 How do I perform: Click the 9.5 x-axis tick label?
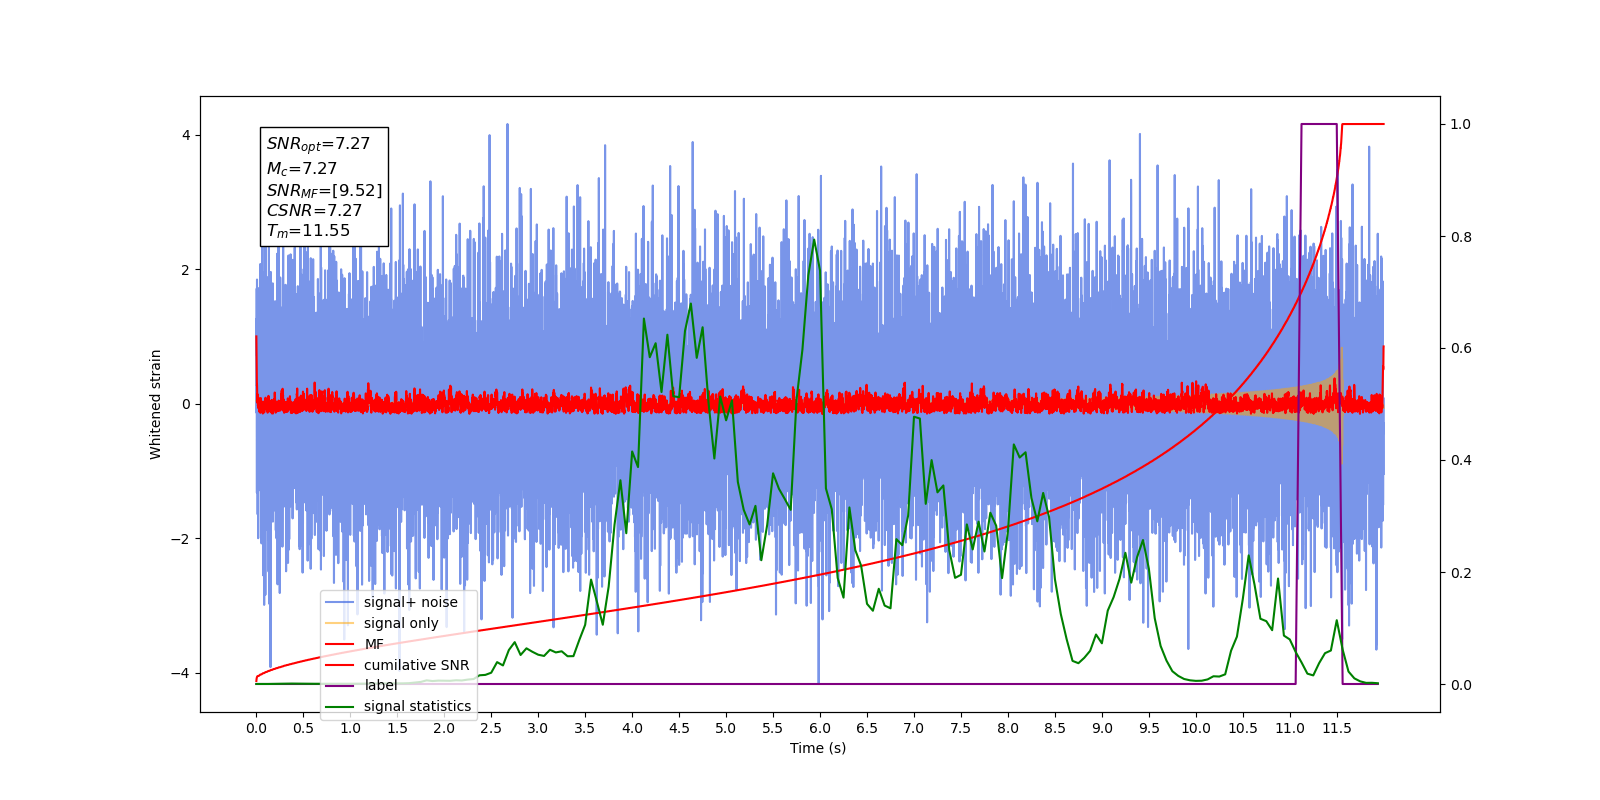pyautogui.click(x=1149, y=728)
